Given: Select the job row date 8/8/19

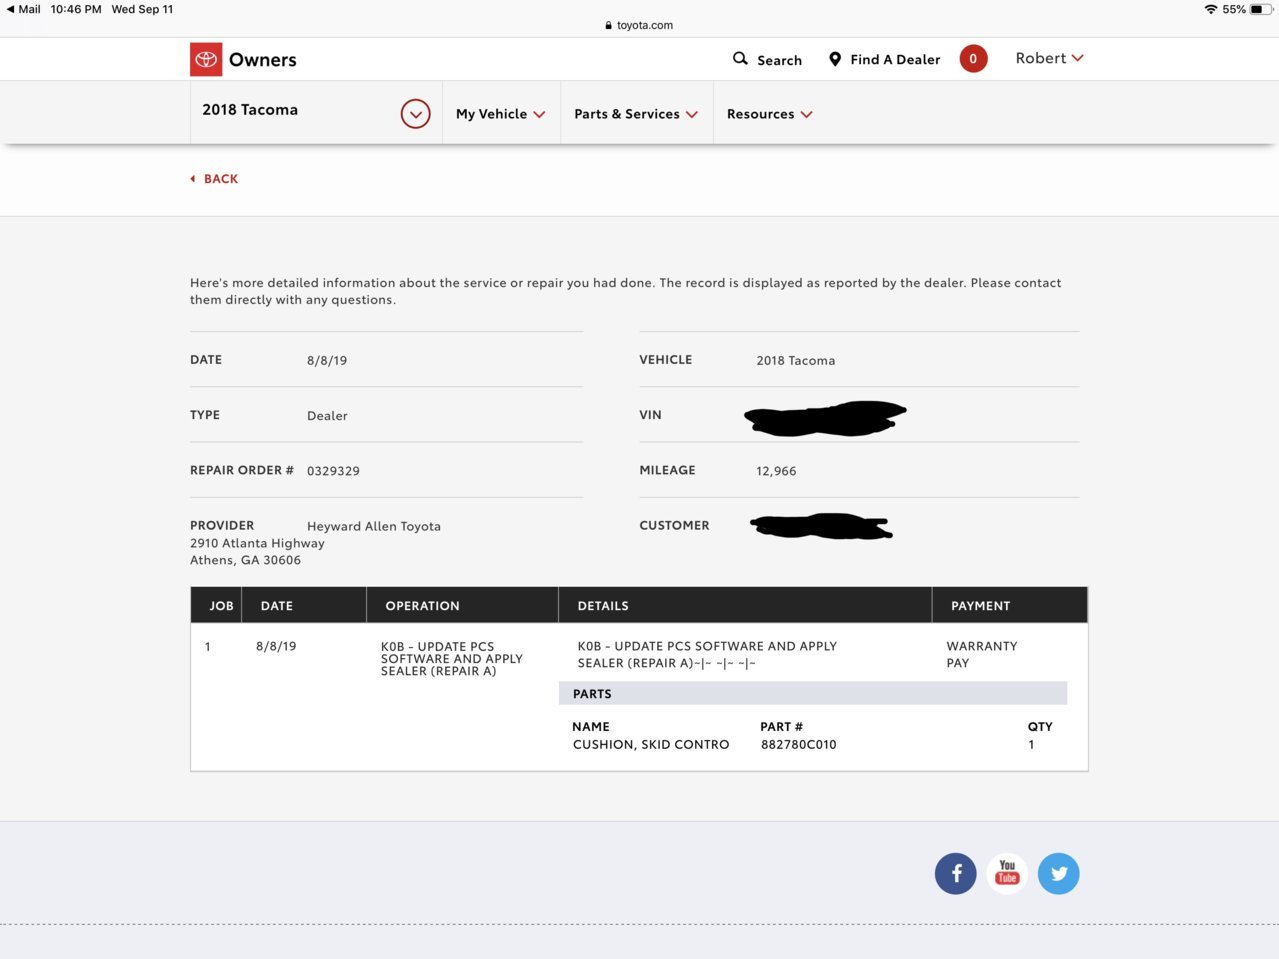Looking at the screenshot, I should pyautogui.click(x=276, y=647).
